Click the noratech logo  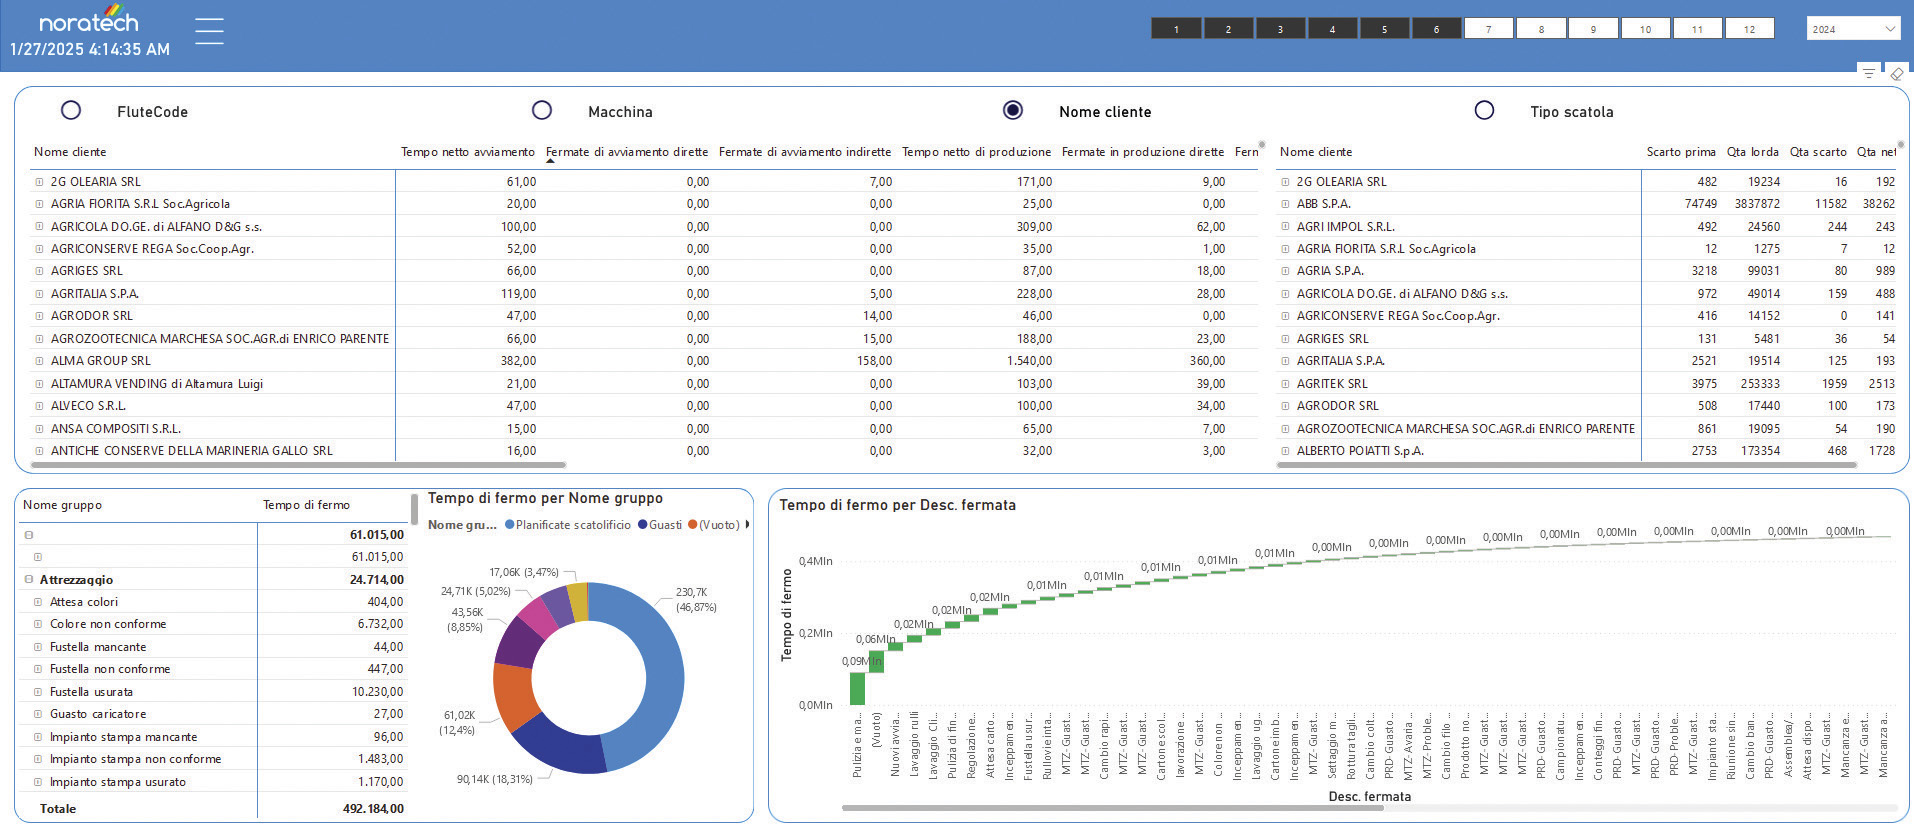pos(88,20)
